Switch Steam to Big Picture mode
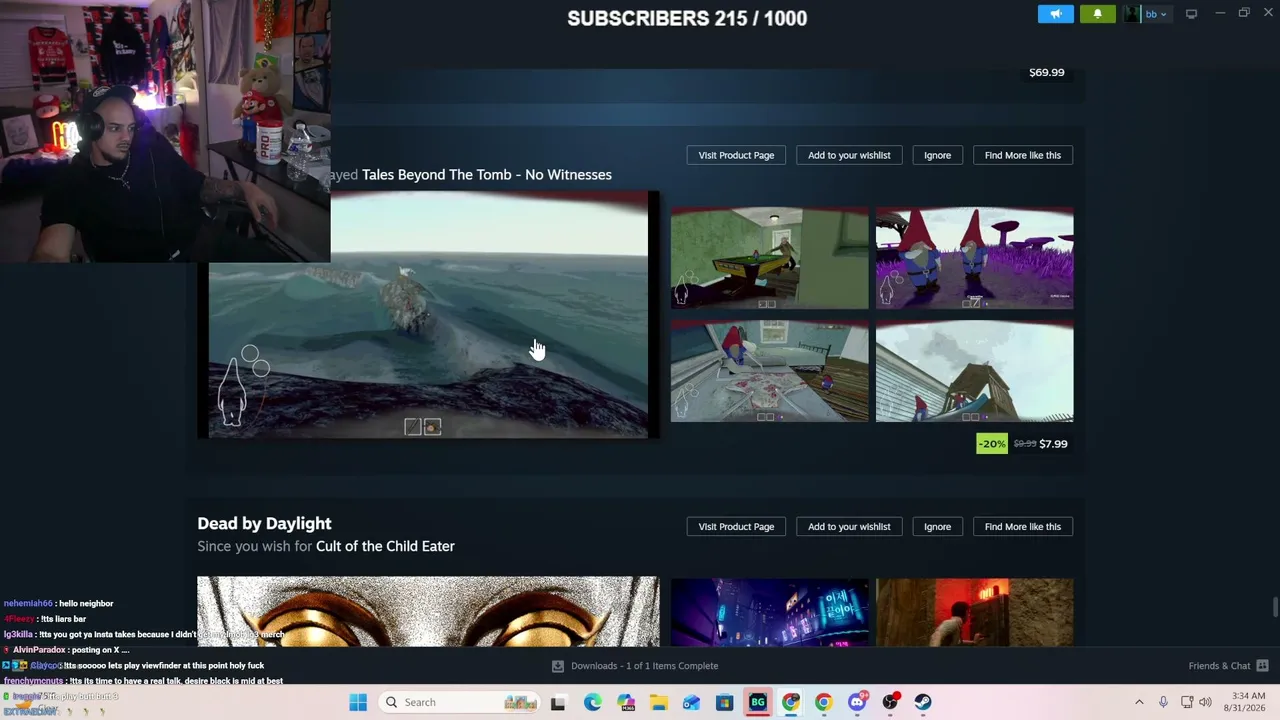The height and width of the screenshot is (720, 1280). [1191, 14]
